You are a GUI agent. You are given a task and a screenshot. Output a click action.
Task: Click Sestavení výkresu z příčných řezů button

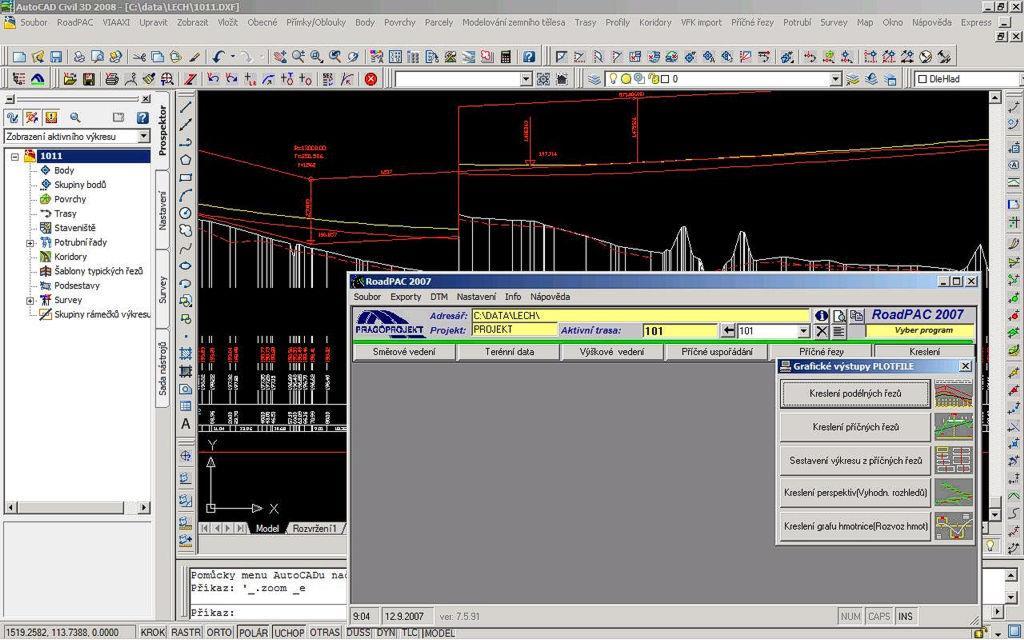855,460
